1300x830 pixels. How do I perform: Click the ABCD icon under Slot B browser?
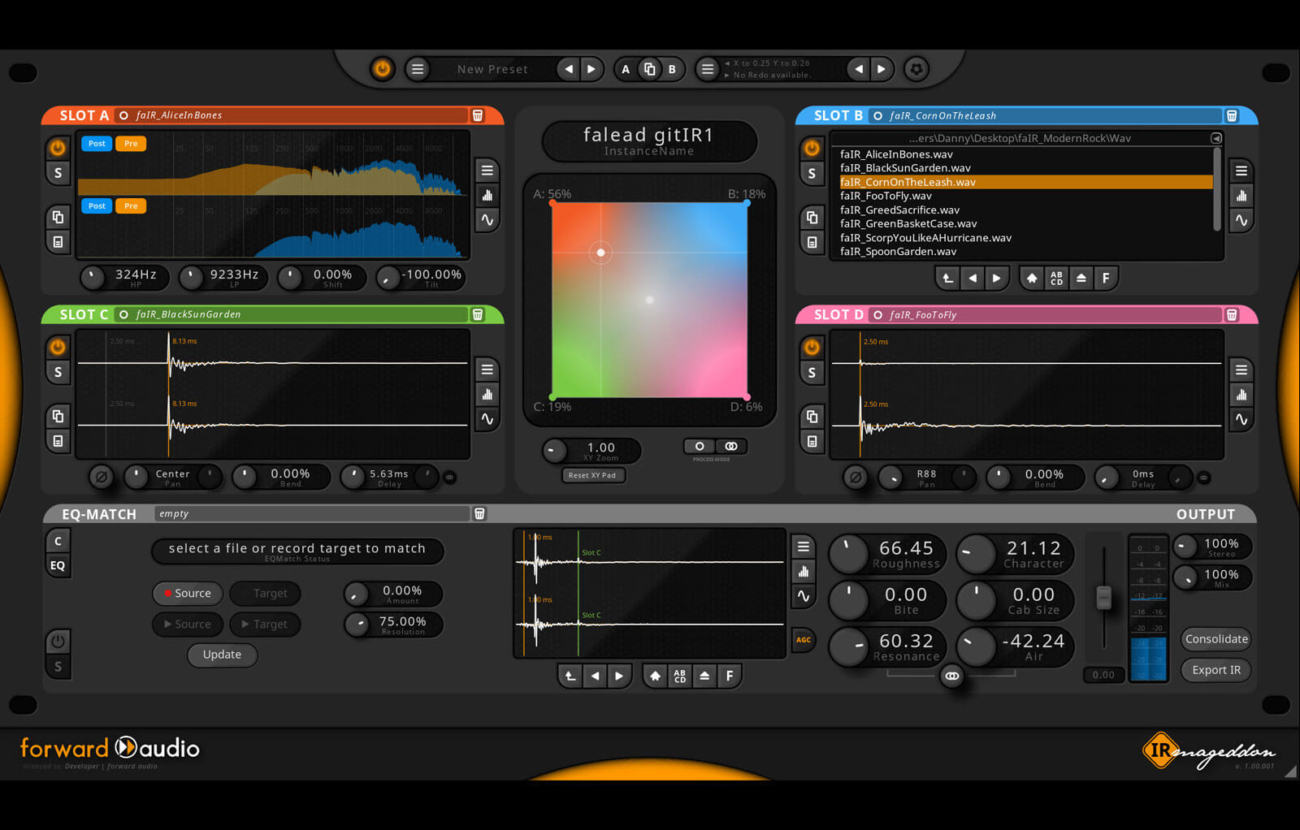(x=1056, y=279)
